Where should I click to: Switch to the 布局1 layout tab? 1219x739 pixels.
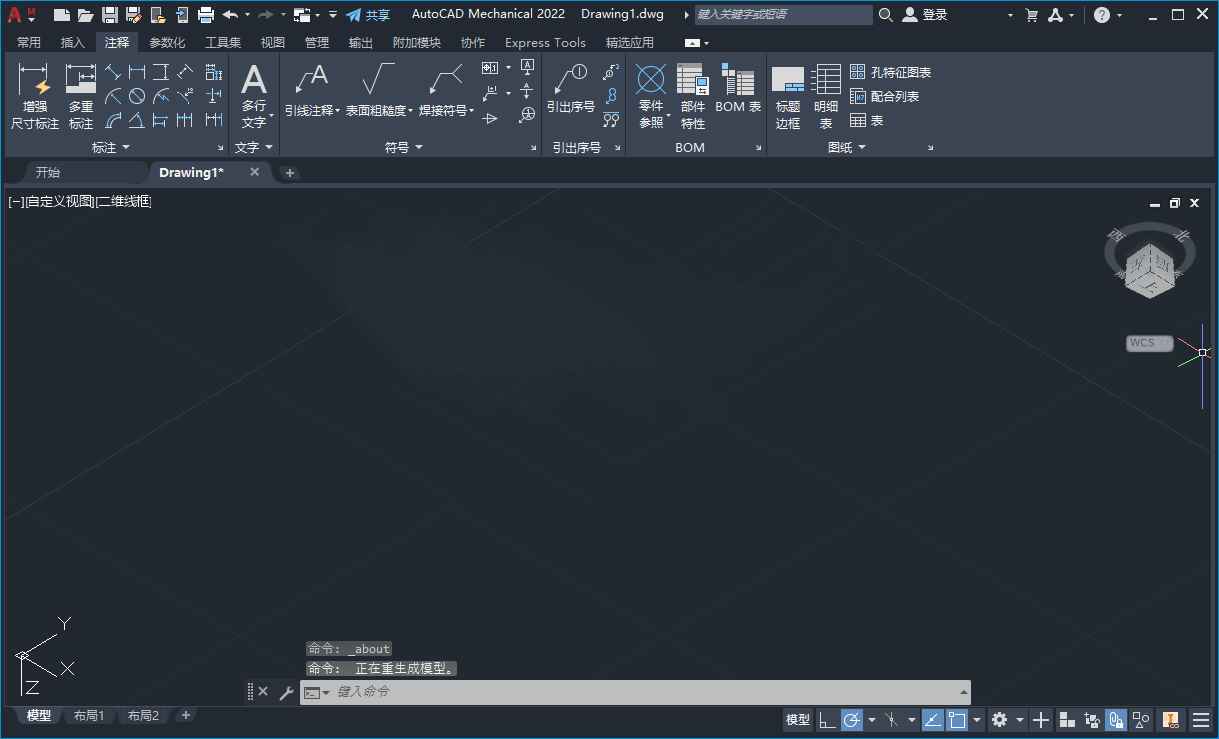89,715
